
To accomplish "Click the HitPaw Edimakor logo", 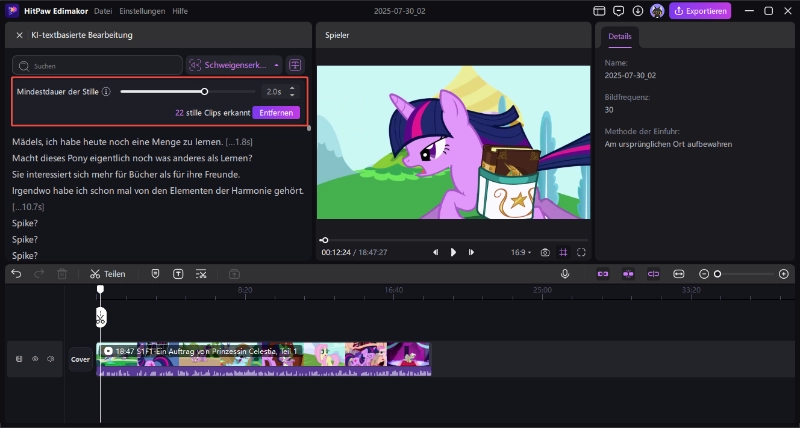I will point(13,11).
